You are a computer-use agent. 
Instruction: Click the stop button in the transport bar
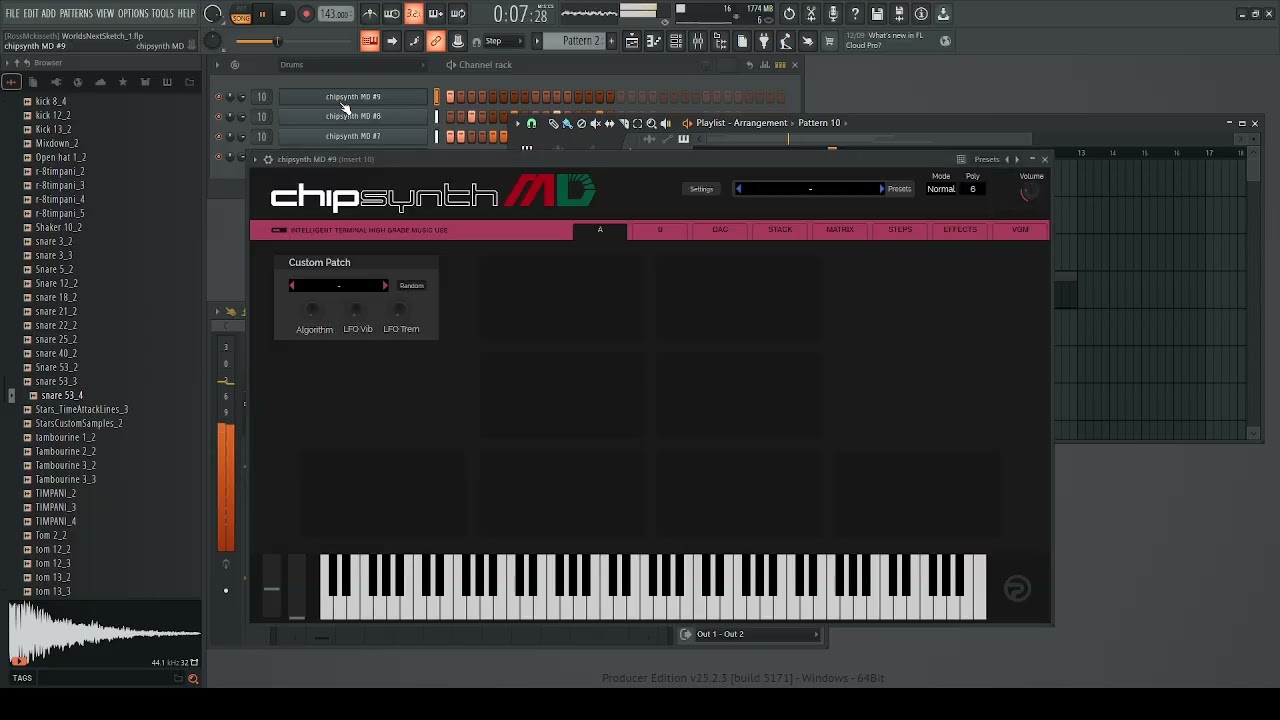283,14
